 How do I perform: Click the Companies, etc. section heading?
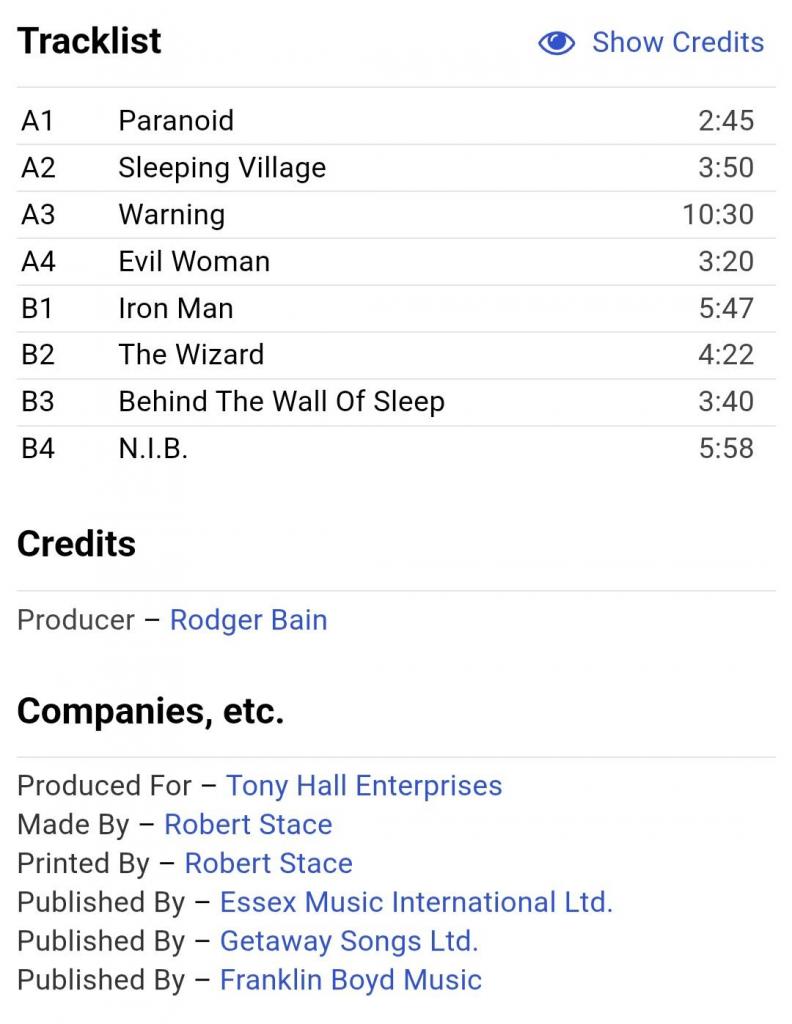[x=150, y=711]
